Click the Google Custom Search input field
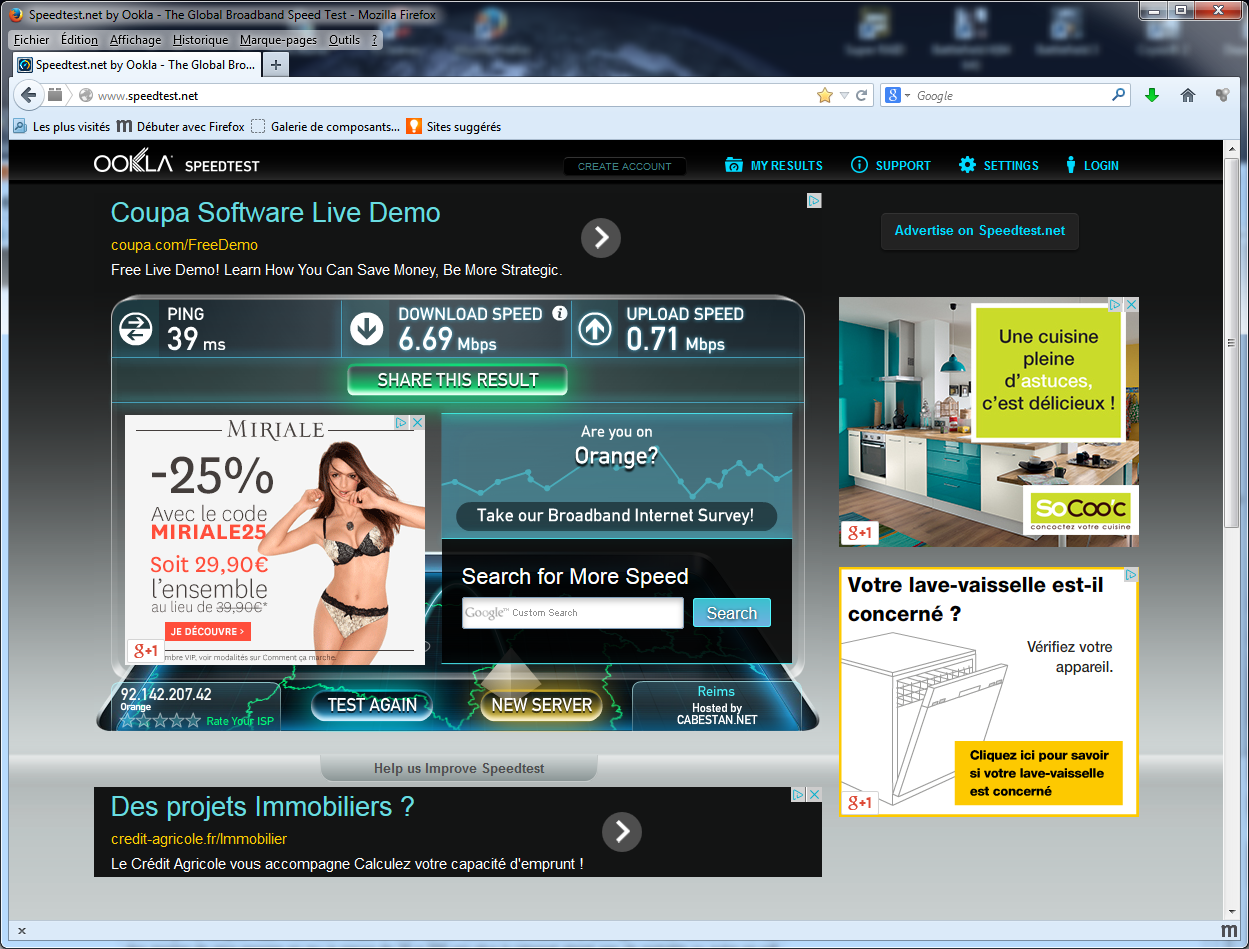The width and height of the screenshot is (1249, 949). tap(572, 613)
